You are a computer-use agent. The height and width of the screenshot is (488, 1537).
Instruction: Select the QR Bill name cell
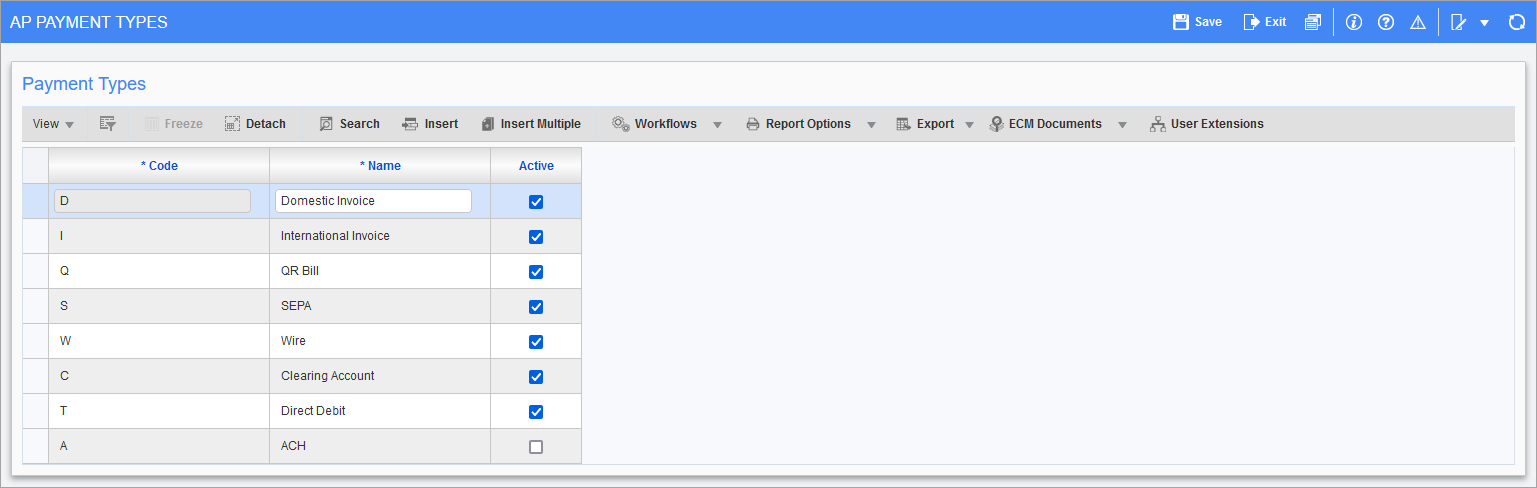(380, 271)
